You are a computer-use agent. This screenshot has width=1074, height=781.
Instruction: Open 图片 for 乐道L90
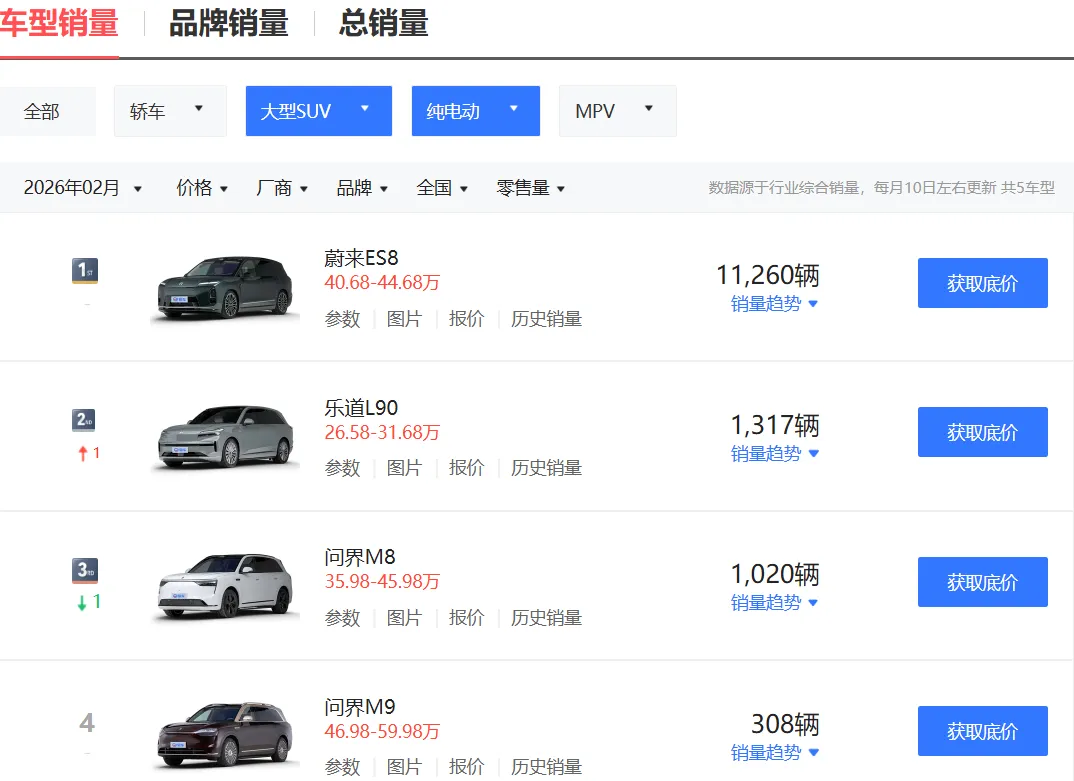click(404, 468)
